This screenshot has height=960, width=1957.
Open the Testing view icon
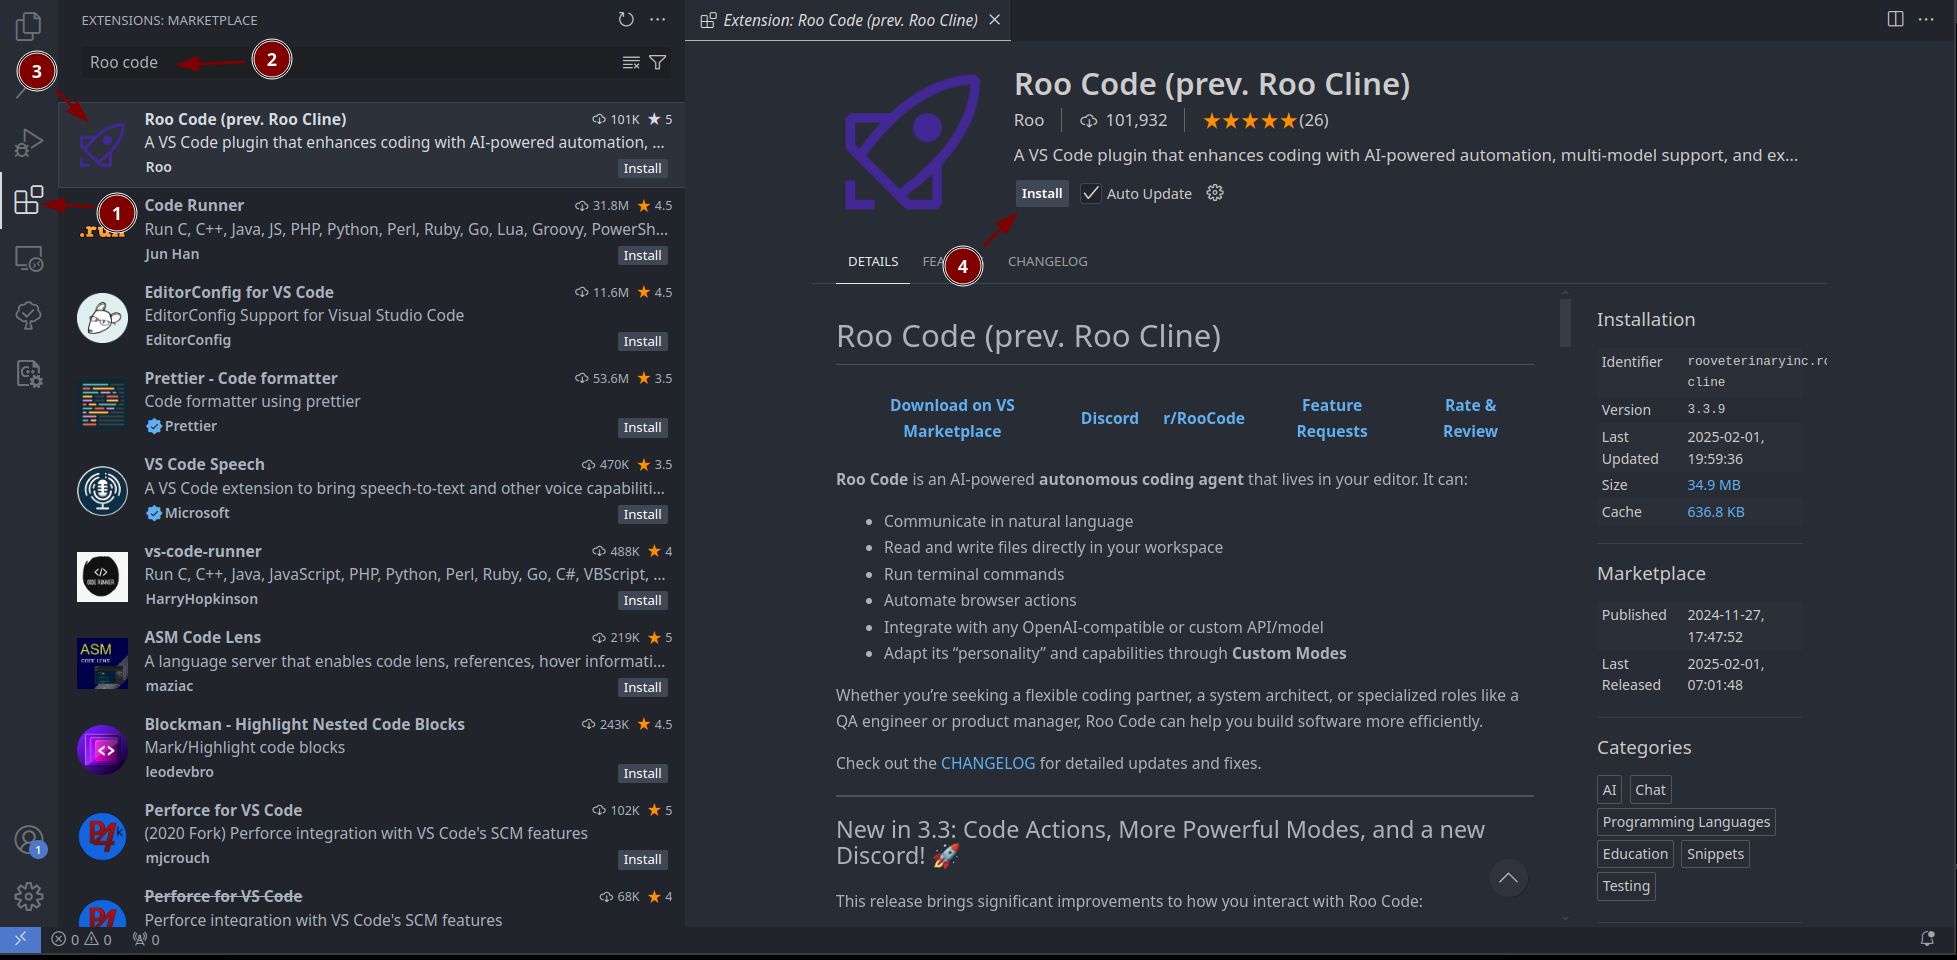click(29, 316)
